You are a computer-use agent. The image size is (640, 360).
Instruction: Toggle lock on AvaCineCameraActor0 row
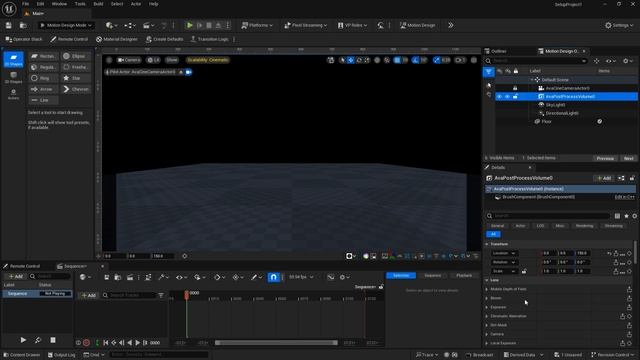click(x=515, y=88)
